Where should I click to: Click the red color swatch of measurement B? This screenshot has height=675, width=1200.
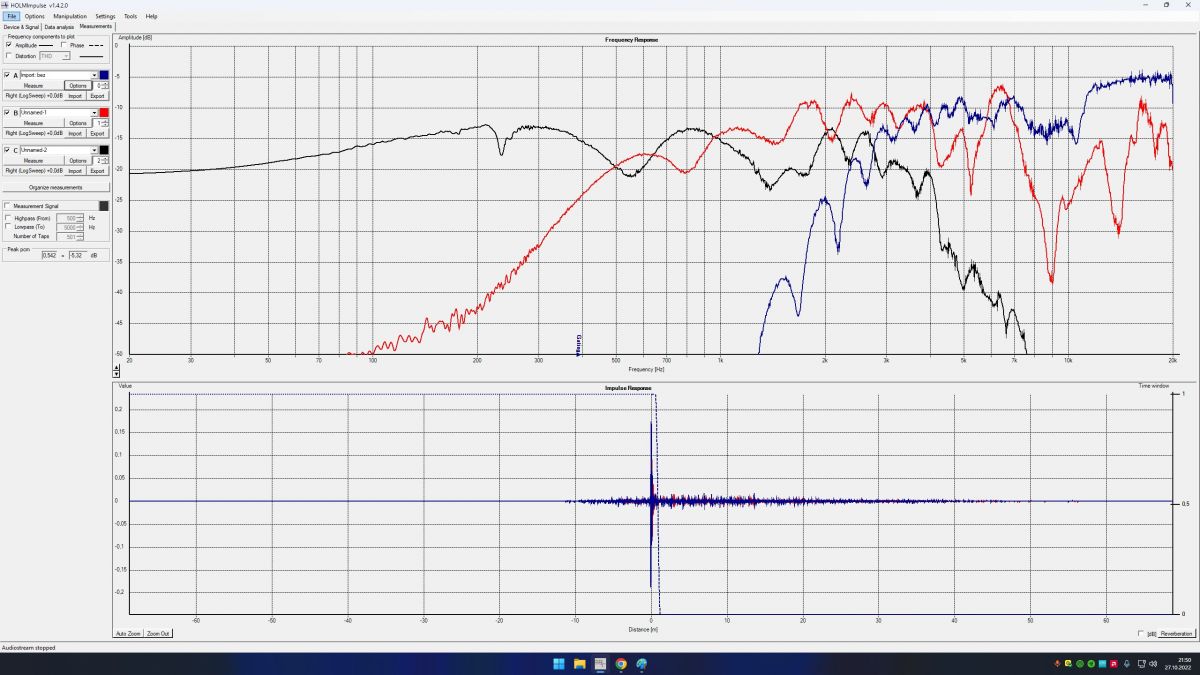[104, 113]
